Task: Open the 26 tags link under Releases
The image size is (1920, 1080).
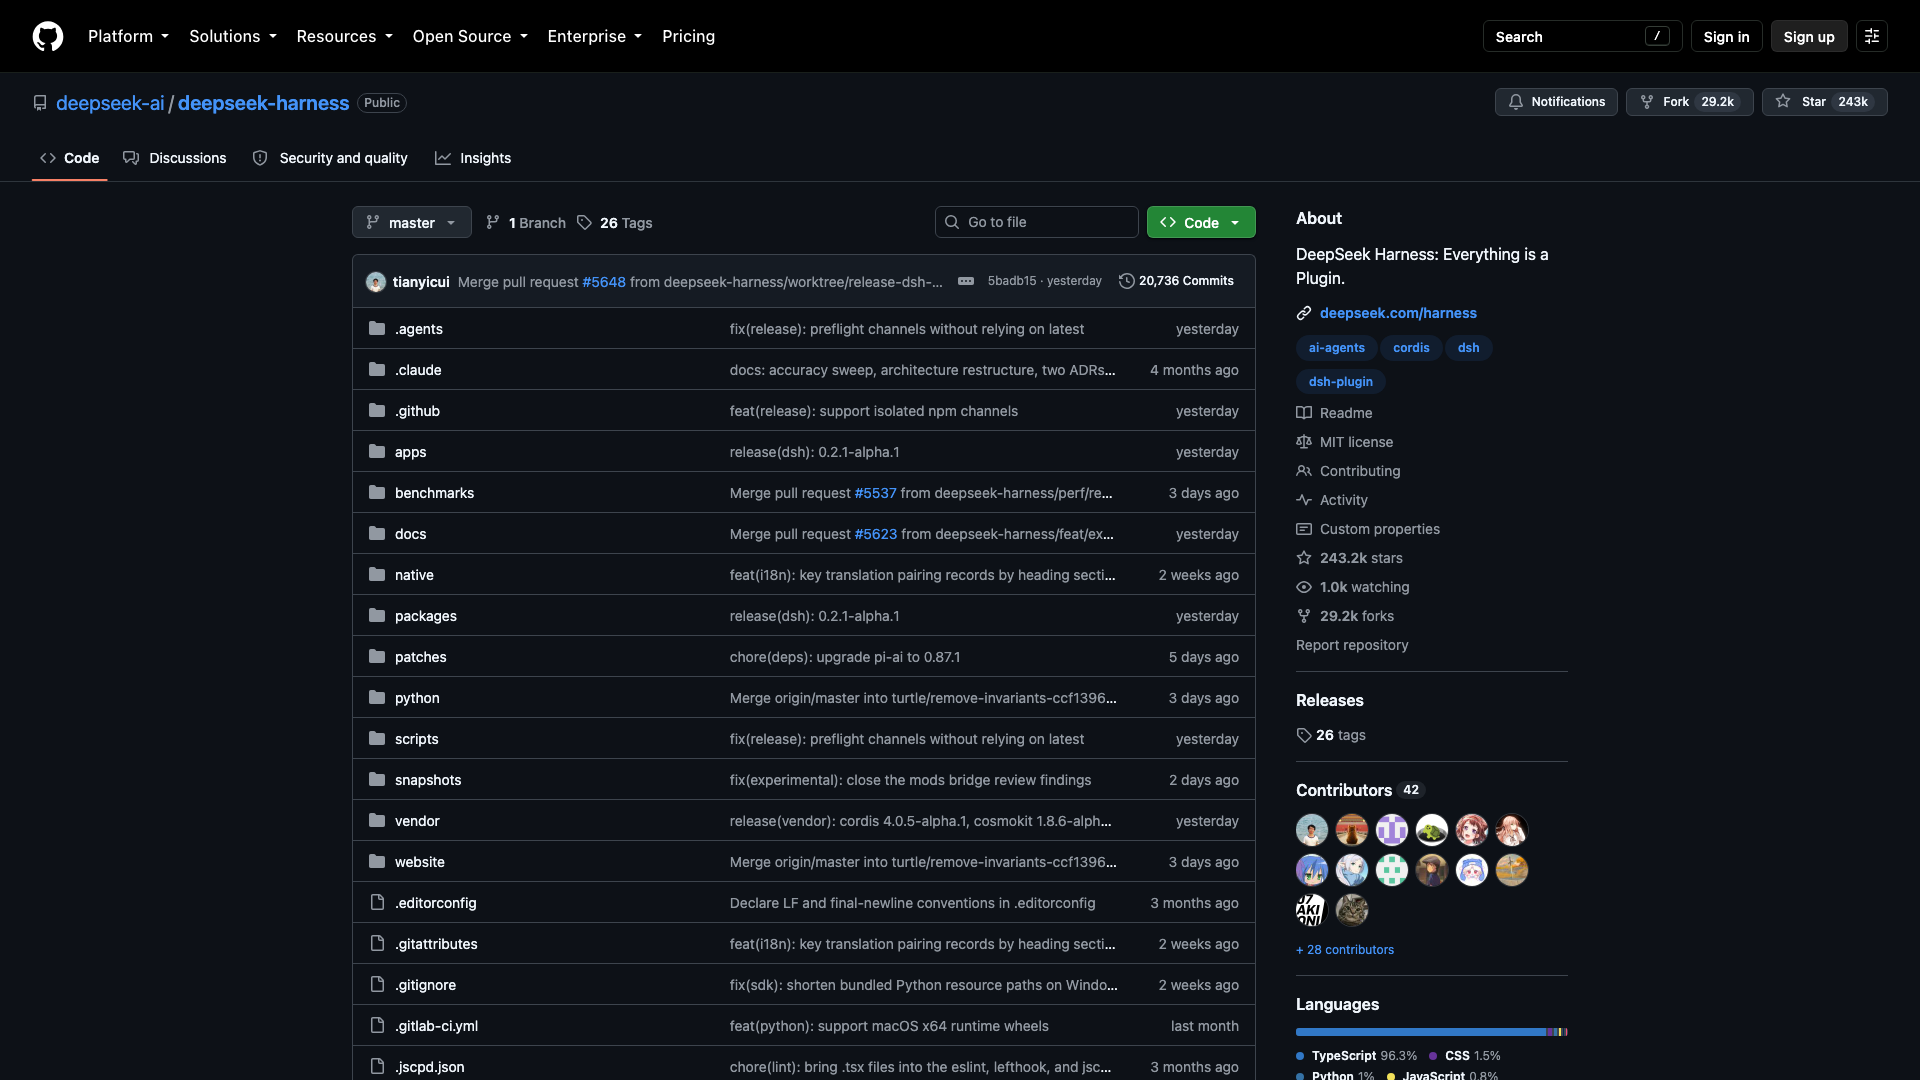Action: (x=1331, y=735)
